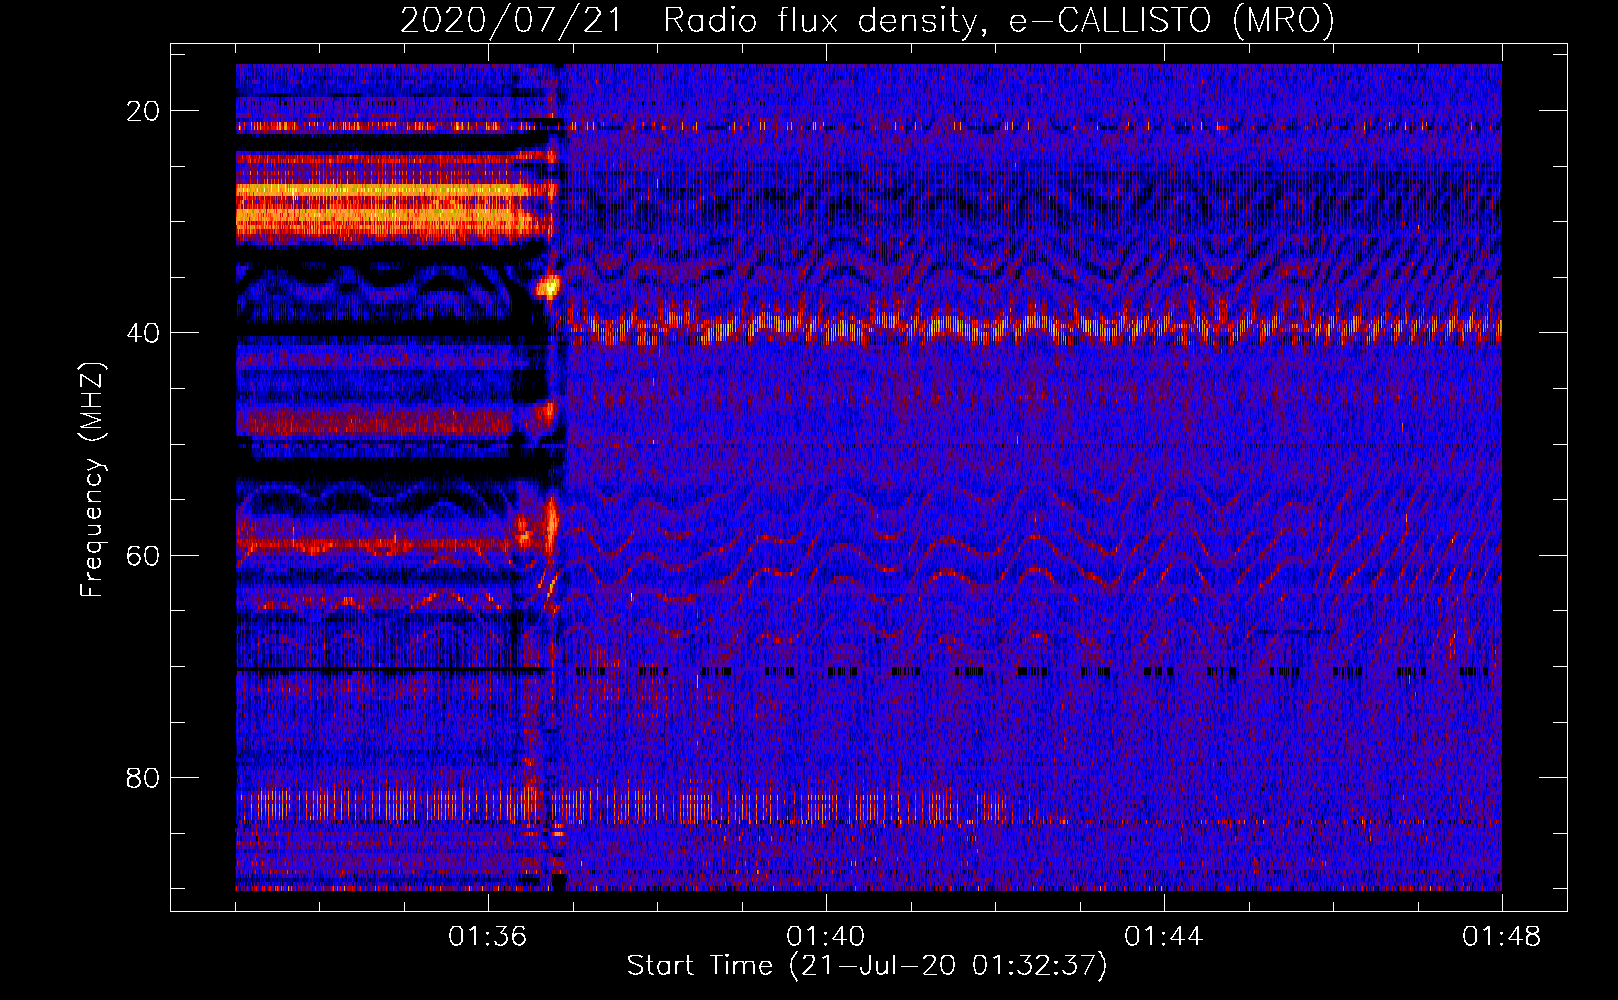Viewport: 1618px width, 1000px height.
Task: Click the '01:44' time tick label
Action: [1164, 937]
